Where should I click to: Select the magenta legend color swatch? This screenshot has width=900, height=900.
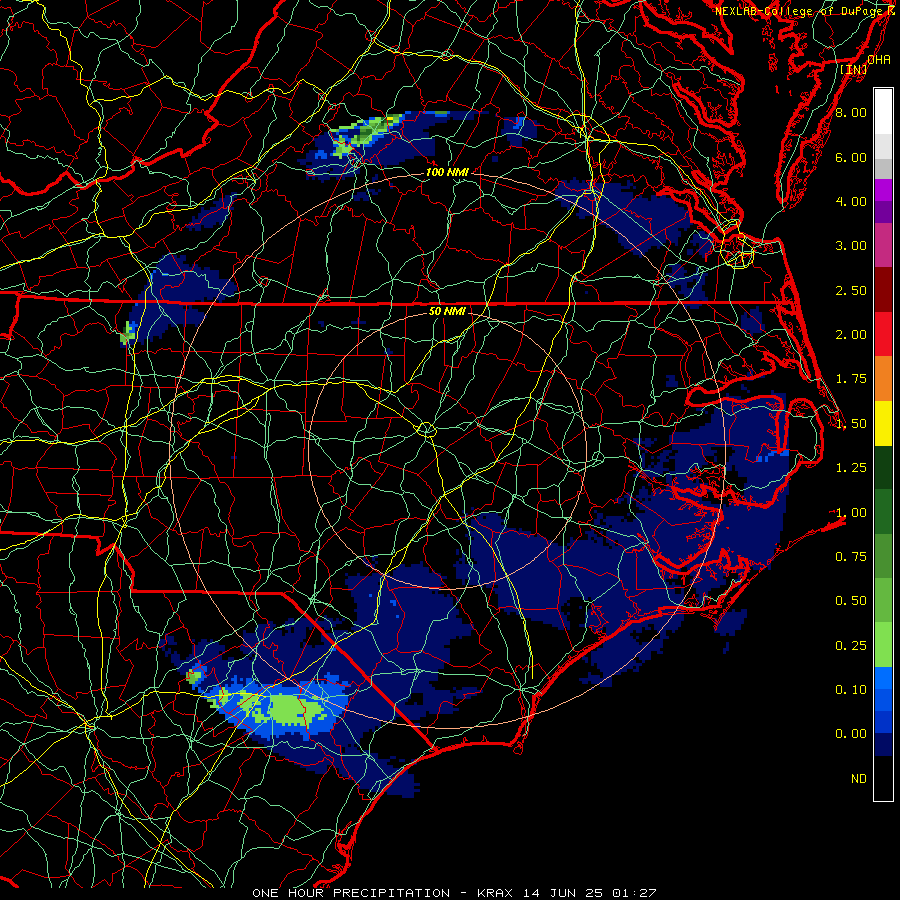coord(883,190)
